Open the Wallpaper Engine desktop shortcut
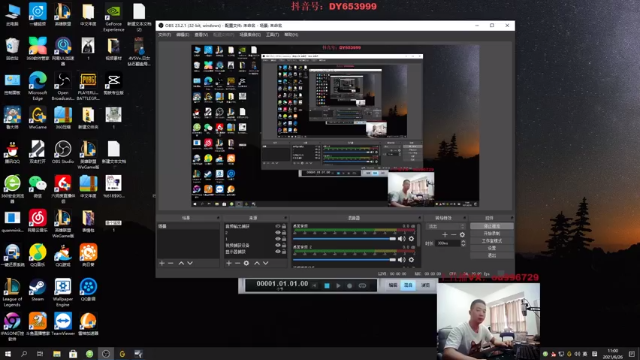This screenshot has height=360, width=640. tap(63, 292)
